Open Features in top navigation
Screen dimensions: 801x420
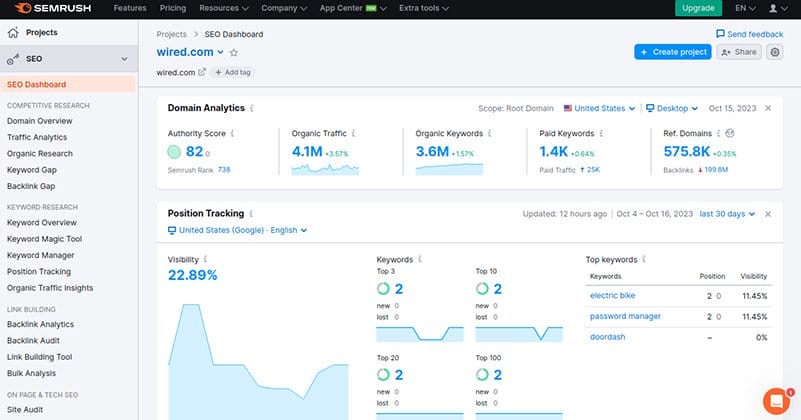click(x=130, y=8)
